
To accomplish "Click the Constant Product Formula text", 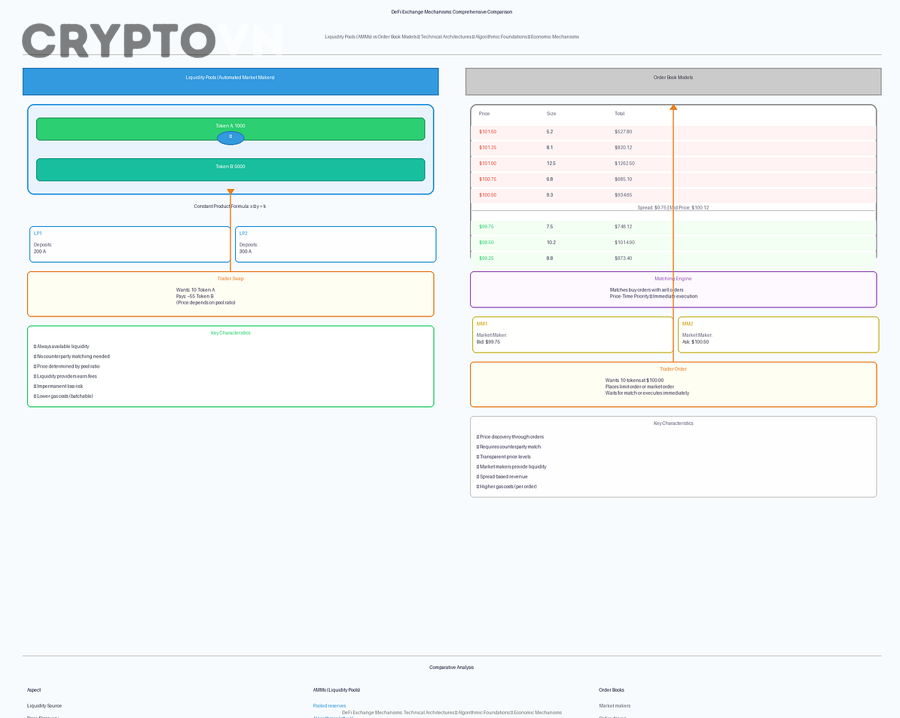I will point(230,206).
